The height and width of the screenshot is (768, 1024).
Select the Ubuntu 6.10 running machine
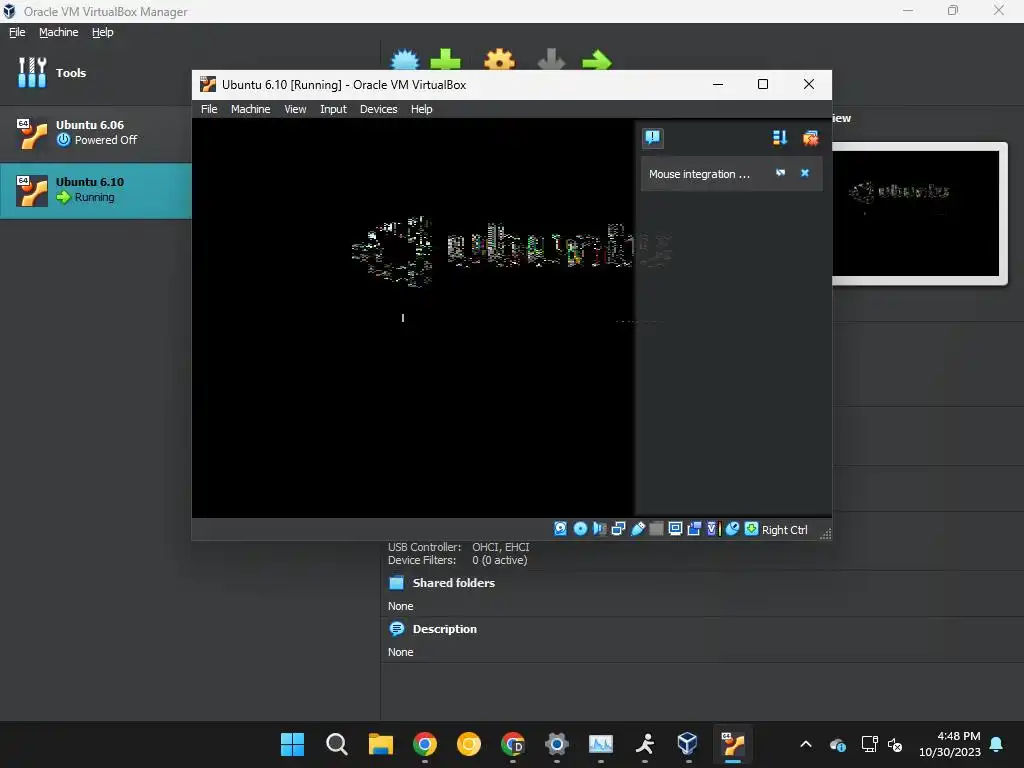point(95,190)
